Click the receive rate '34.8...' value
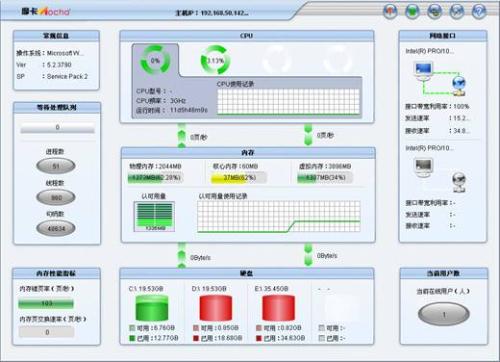Image resolution: width=500 pixels, height=362 pixels. click(x=461, y=131)
